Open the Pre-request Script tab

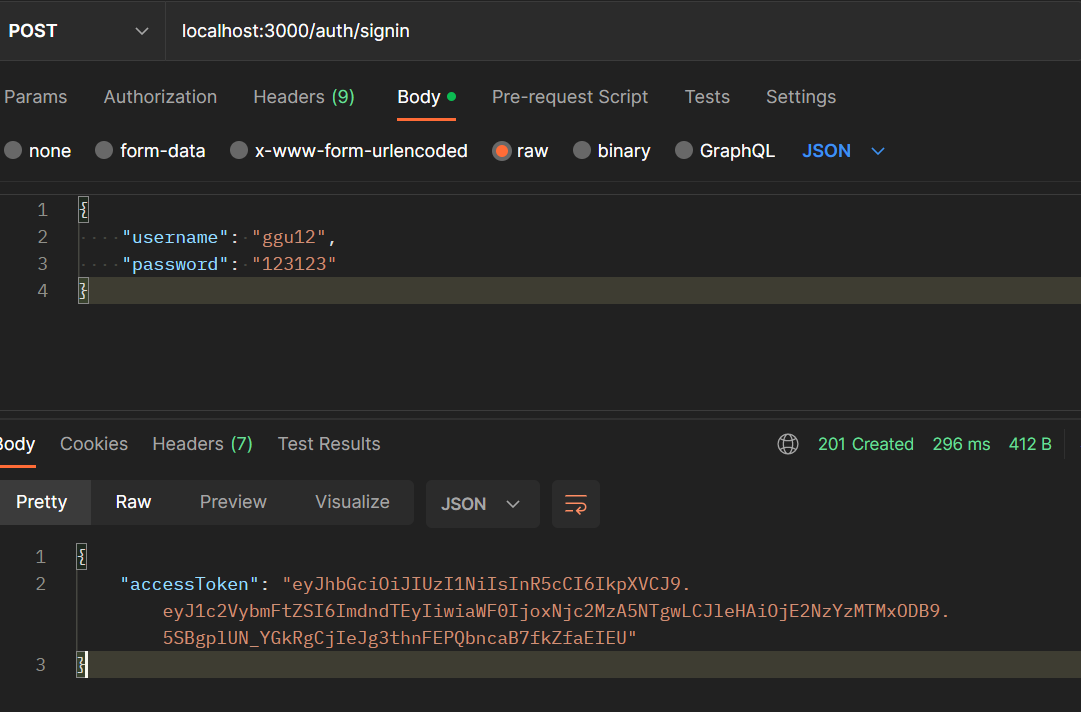tap(569, 97)
